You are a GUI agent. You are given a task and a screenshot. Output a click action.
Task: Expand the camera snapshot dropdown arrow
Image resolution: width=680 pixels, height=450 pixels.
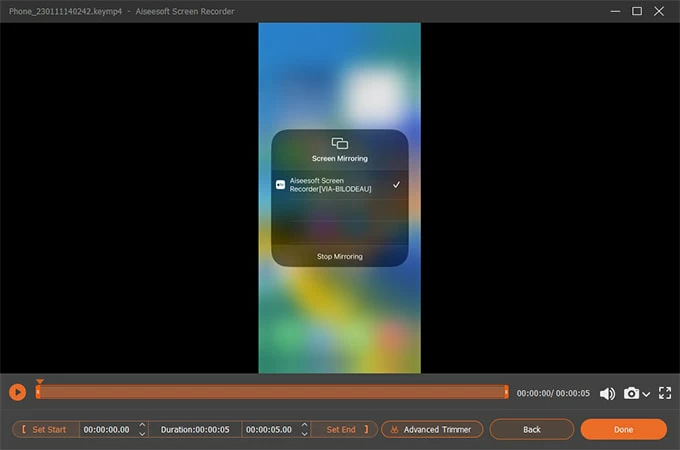tap(646, 394)
